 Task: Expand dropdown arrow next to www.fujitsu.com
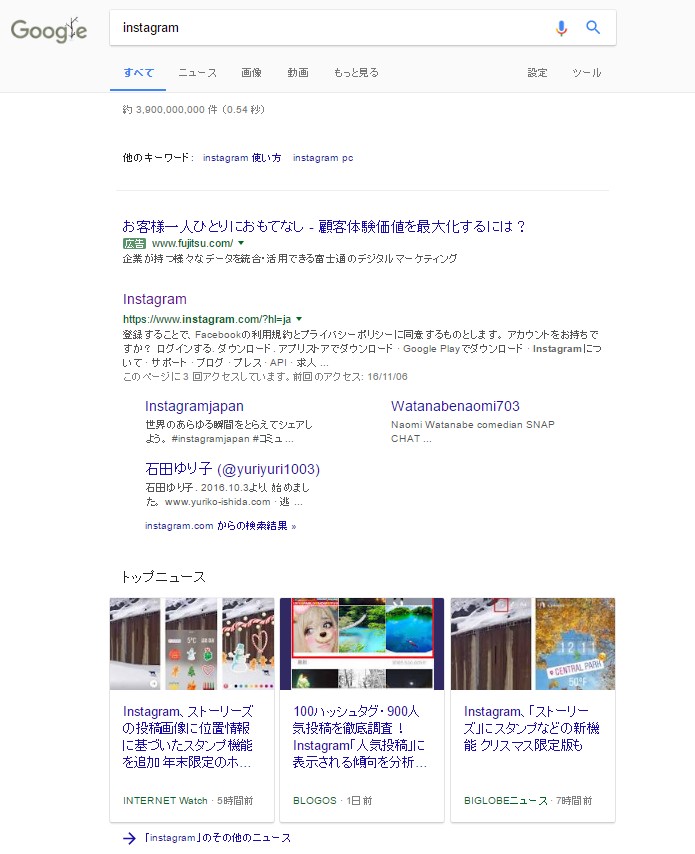pos(241,243)
